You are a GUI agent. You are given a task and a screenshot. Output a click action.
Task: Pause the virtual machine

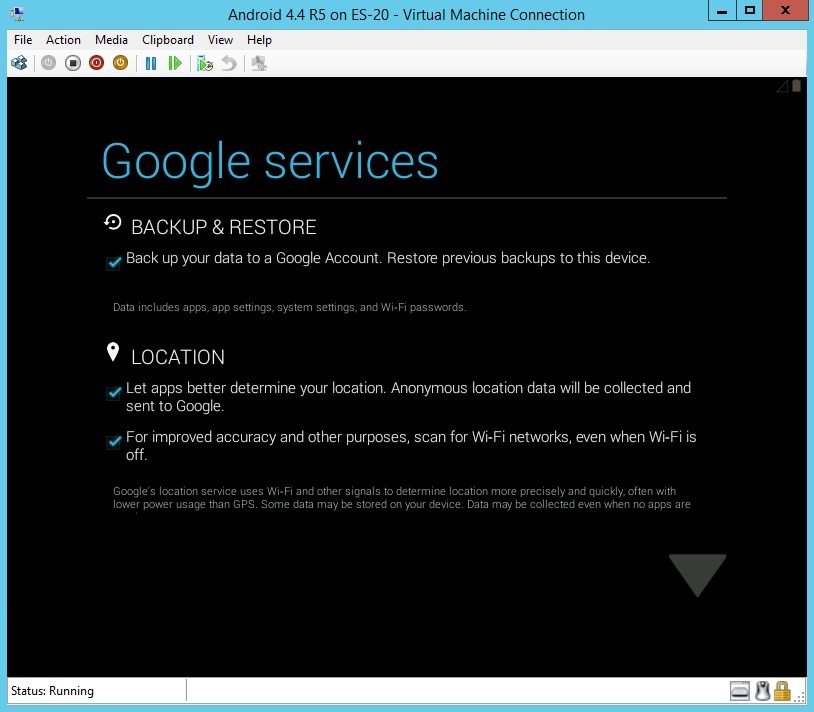[151, 63]
